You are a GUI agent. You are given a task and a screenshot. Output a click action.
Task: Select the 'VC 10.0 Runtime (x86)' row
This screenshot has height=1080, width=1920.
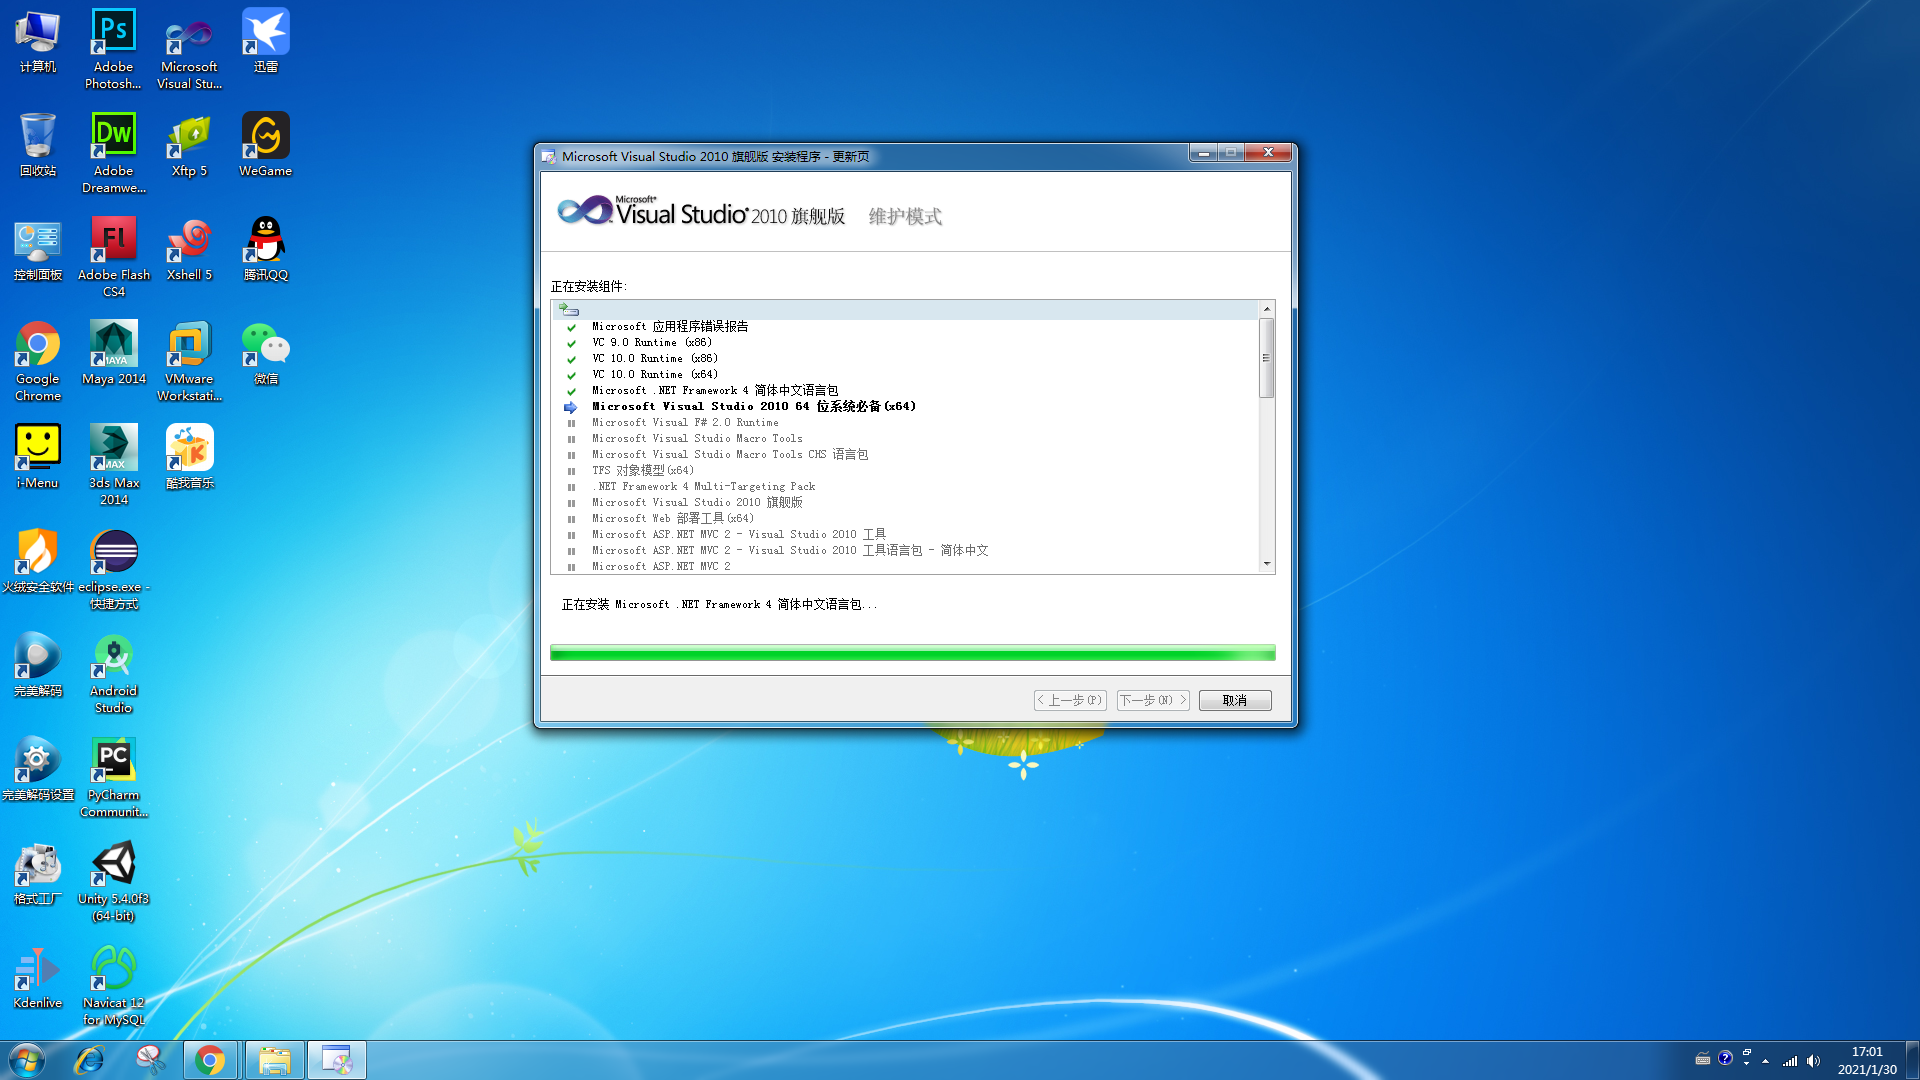coord(904,358)
